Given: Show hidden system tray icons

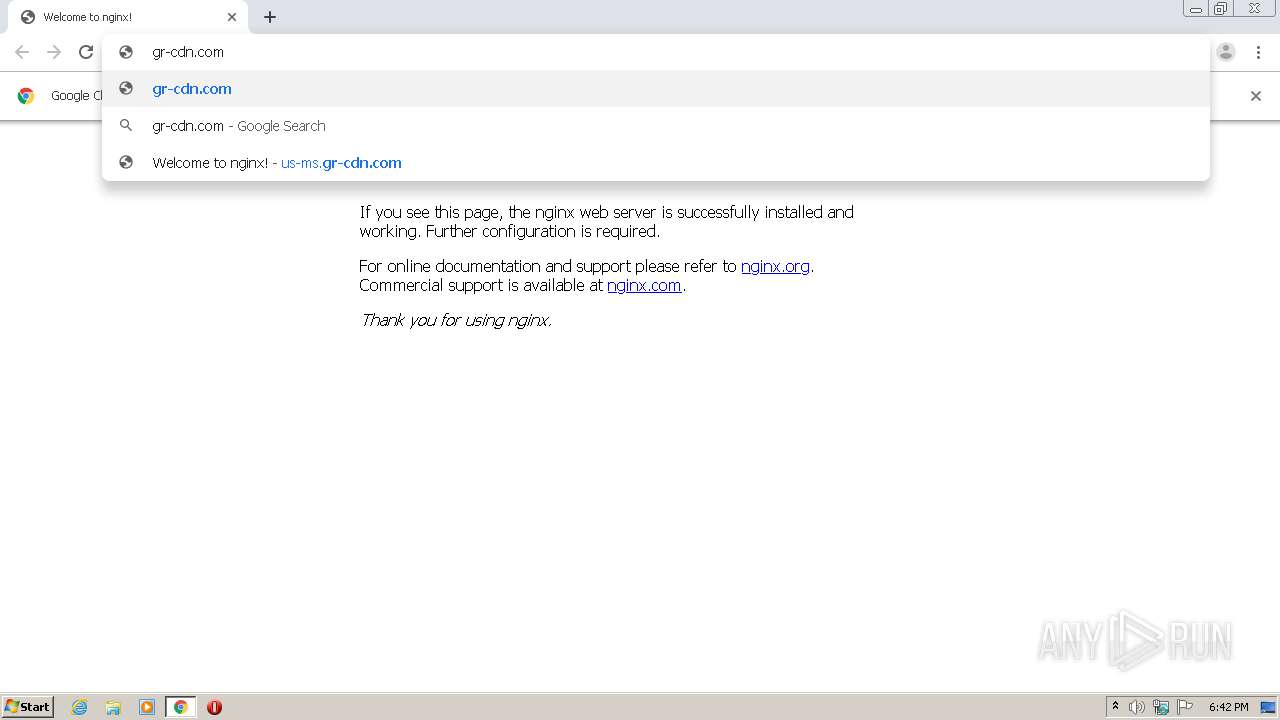Looking at the screenshot, I should (1116, 707).
